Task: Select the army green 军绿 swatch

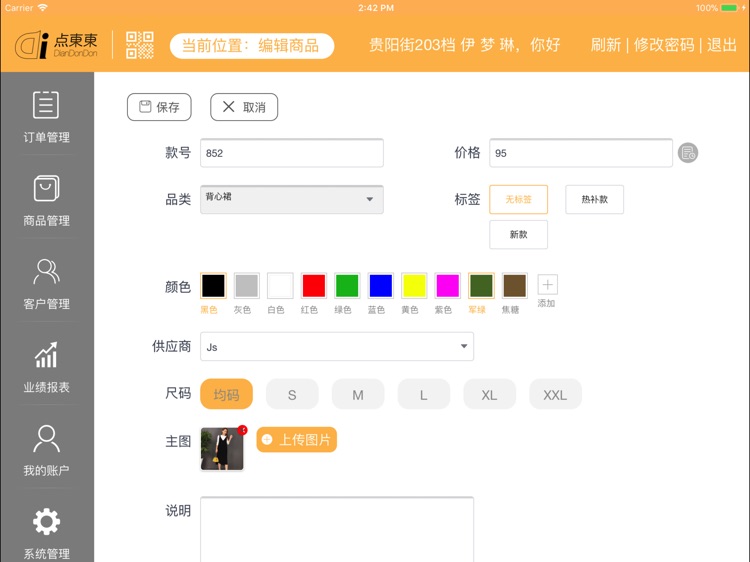Action: coord(481,286)
